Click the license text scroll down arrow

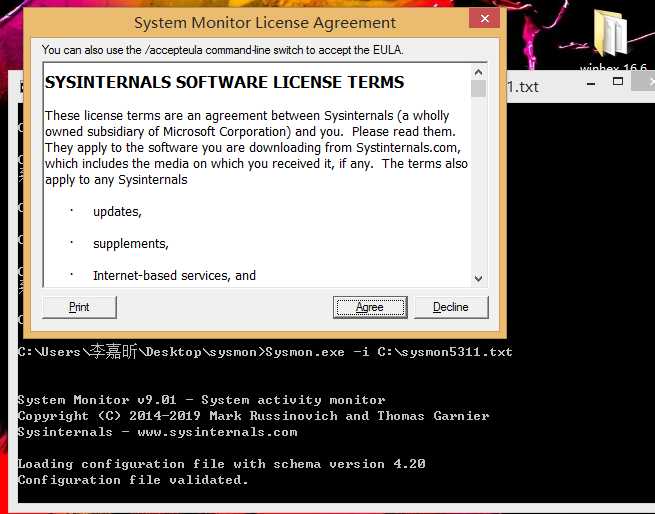point(479,278)
